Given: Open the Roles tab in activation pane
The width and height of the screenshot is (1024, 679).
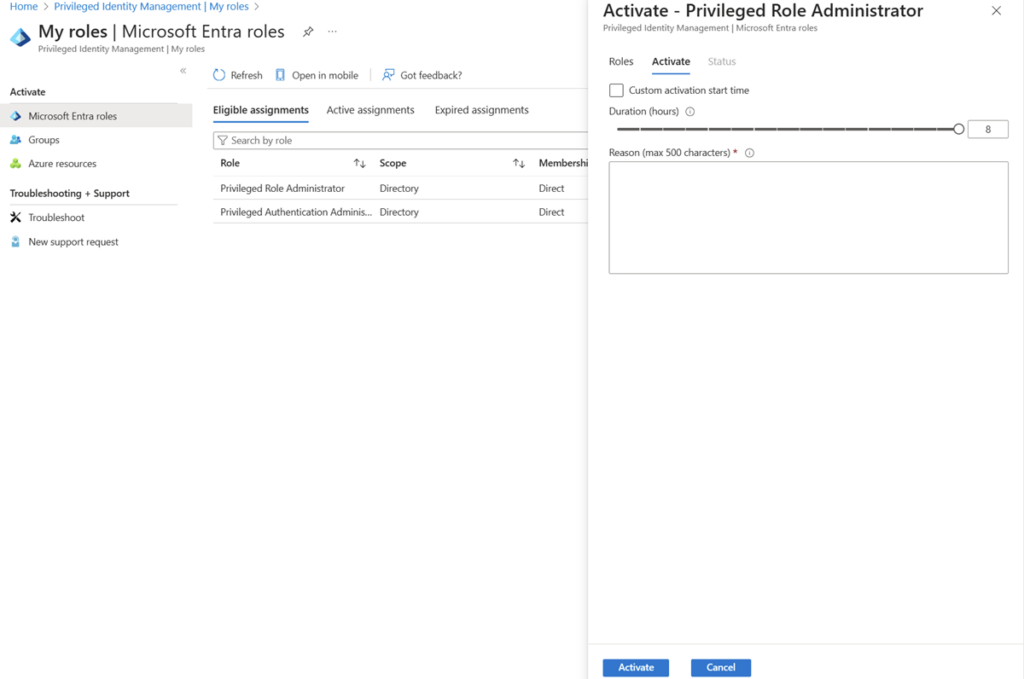Looking at the screenshot, I should [x=621, y=62].
